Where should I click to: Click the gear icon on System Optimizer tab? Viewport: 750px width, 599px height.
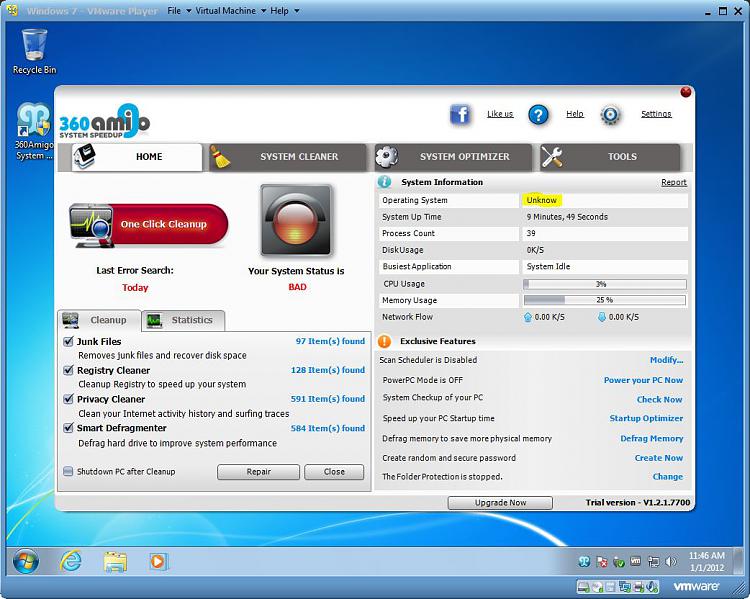pos(386,157)
